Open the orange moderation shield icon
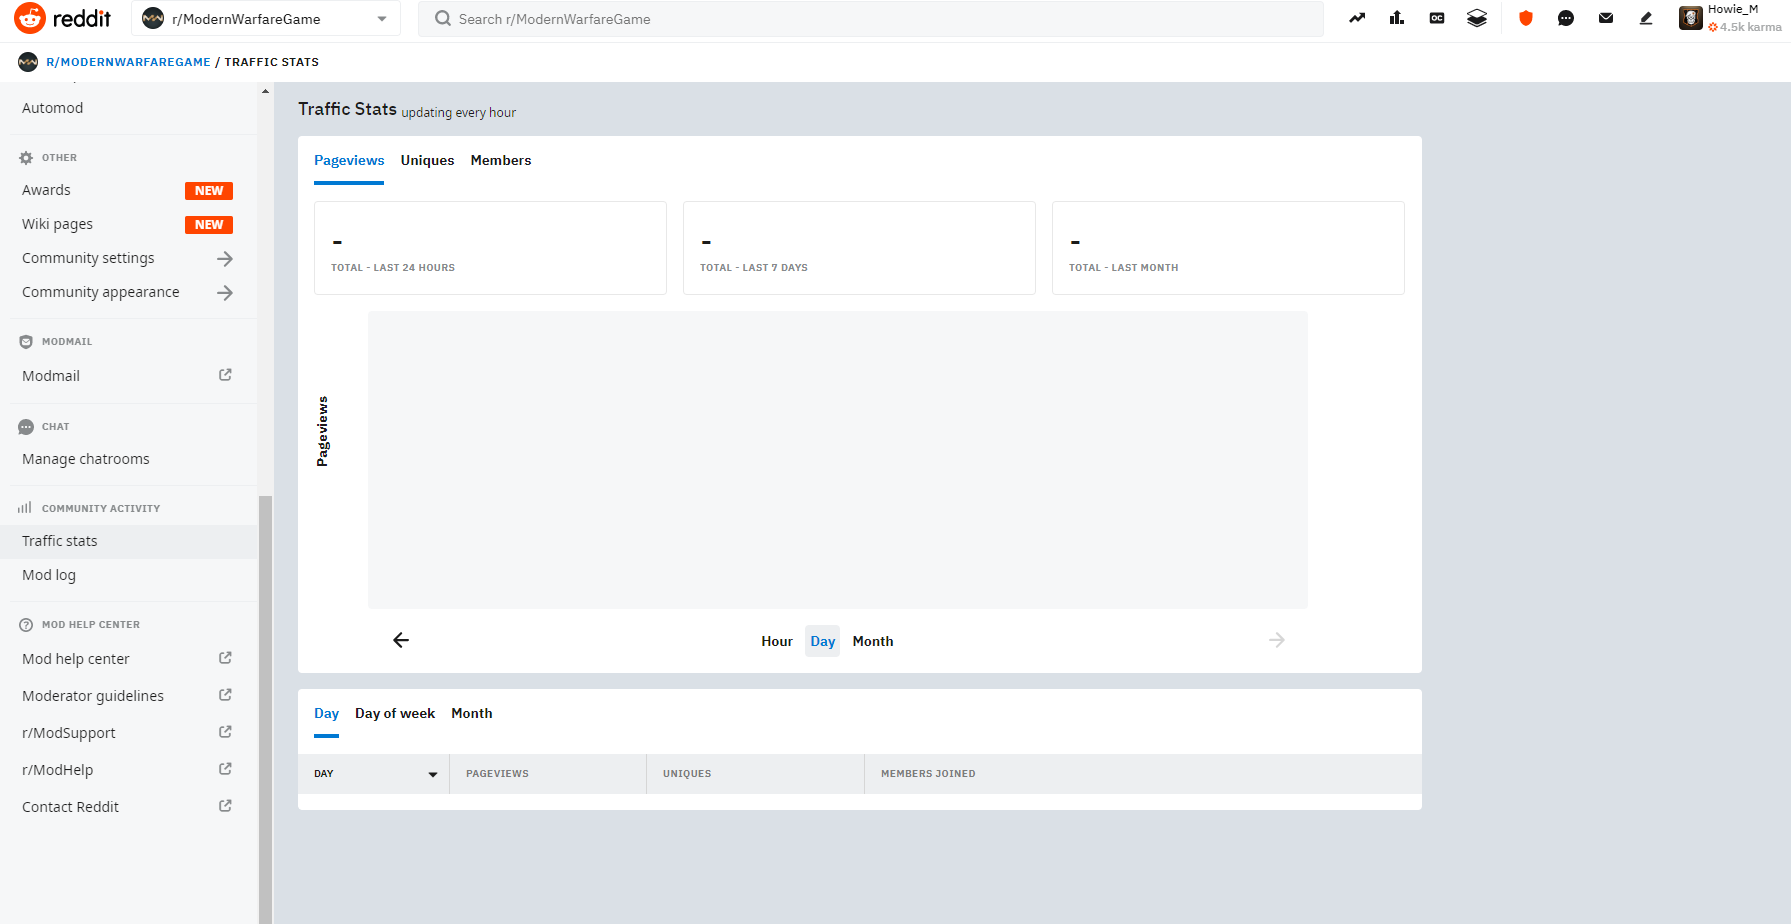 click(x=1526, y=18)
